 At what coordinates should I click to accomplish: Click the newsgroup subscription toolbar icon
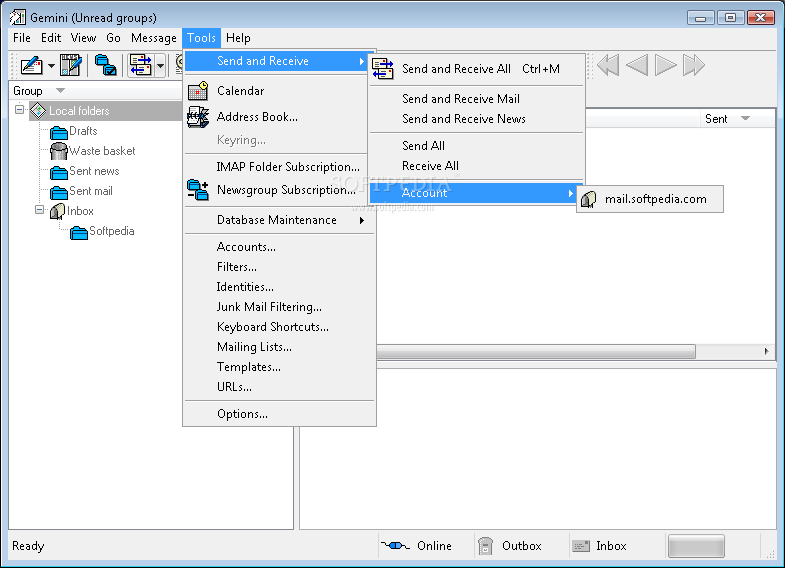(x=106, y=65)
